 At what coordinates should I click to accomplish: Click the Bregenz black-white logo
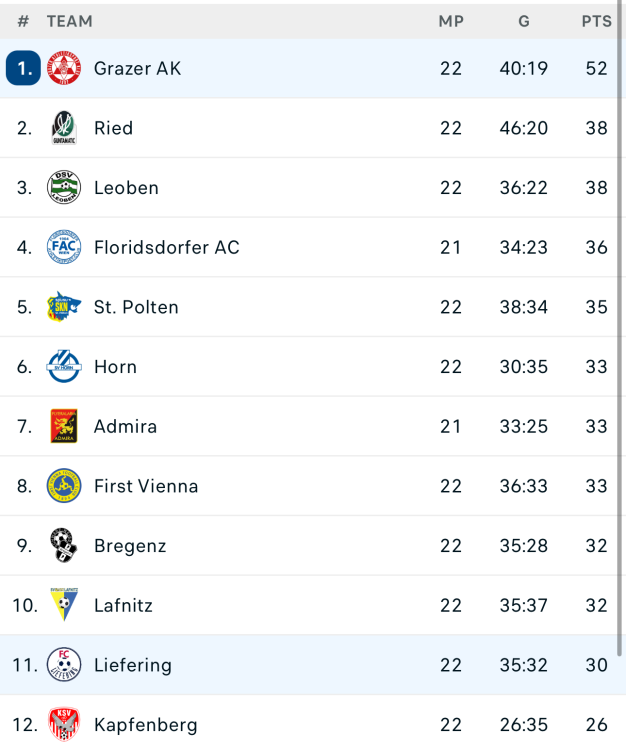coord(64,546)
